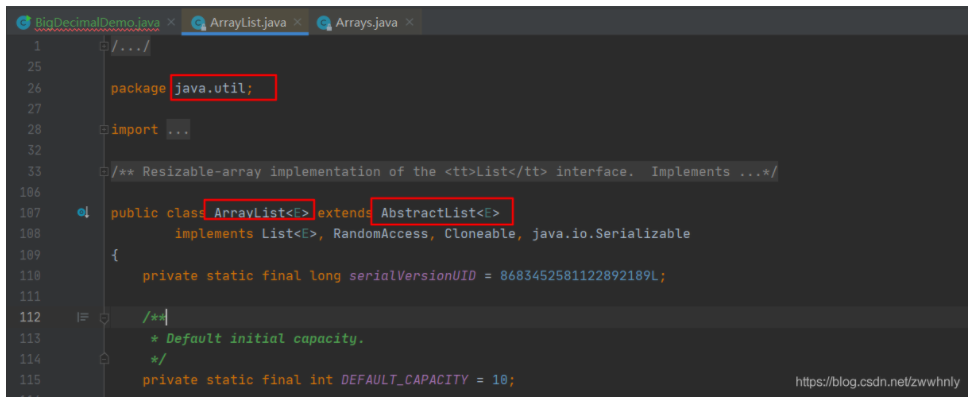The height and width of the screenshot is (404, 974).
Task: Click the implemented-method gutter icon on line 107
Action: pos(83,213)
